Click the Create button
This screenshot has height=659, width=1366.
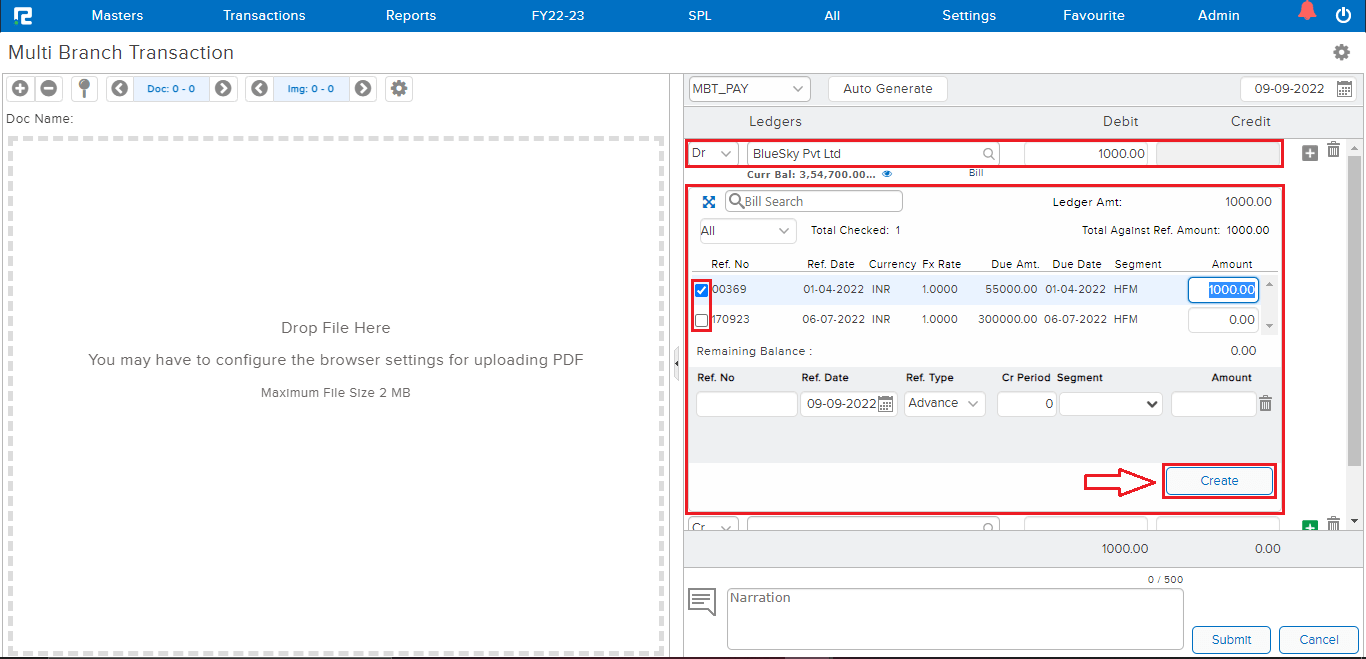coord(1219,481)
